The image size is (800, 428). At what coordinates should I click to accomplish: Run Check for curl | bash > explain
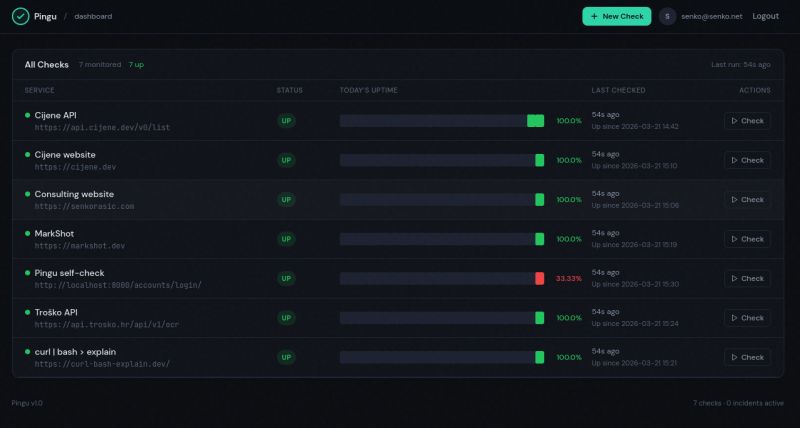[747, 357]
